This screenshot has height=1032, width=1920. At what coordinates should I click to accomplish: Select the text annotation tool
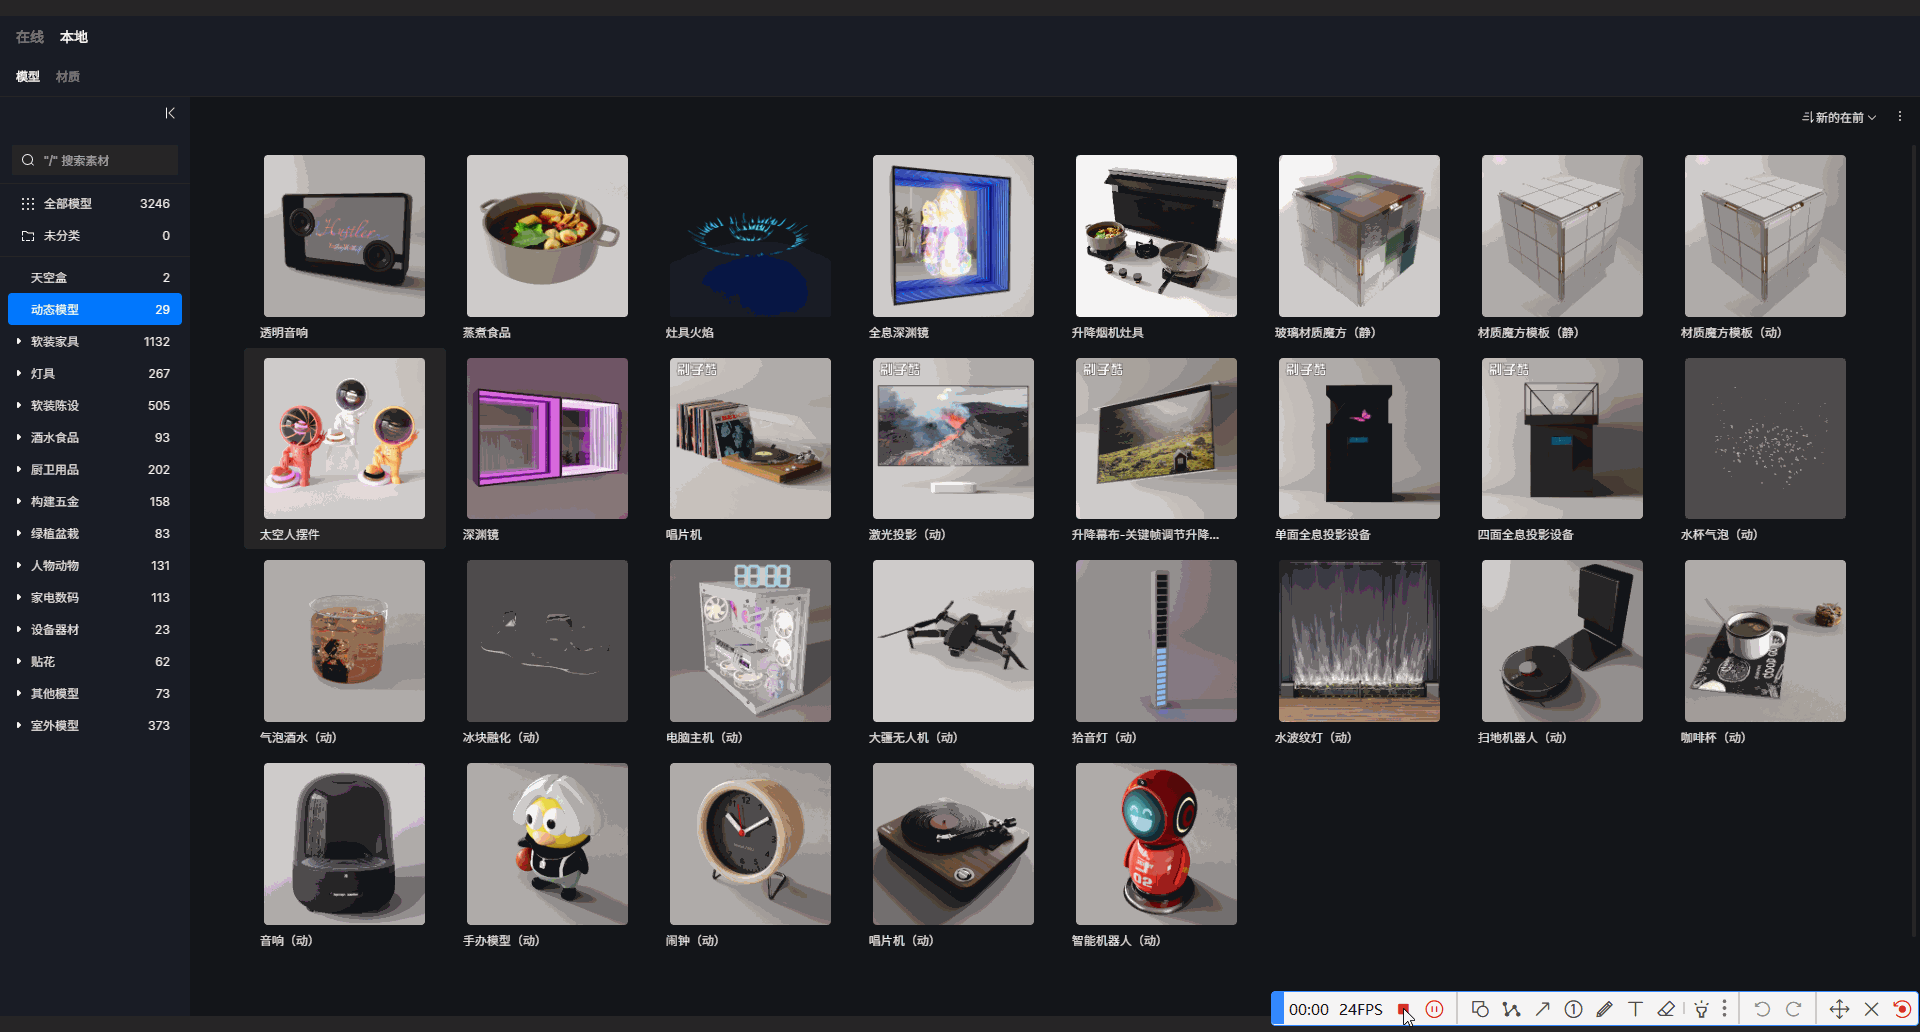[1635, 1009]
